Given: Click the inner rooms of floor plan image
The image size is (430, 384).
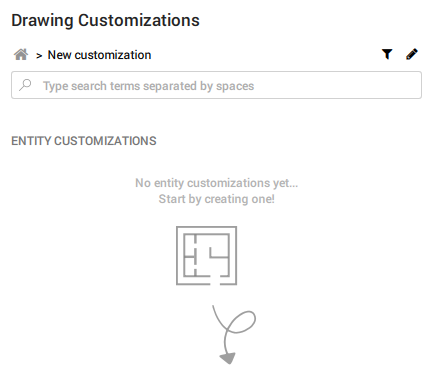Looking at the screenshot, I should click(x=206, y=255).
